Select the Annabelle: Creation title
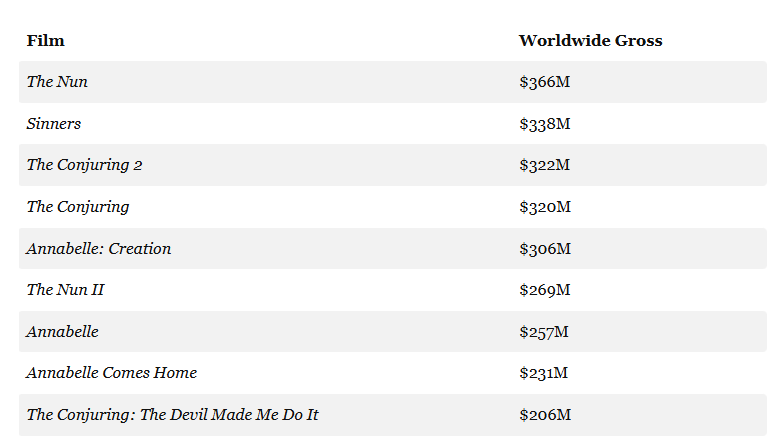This screenshot has width=770, height=445. tap(99, 248)
